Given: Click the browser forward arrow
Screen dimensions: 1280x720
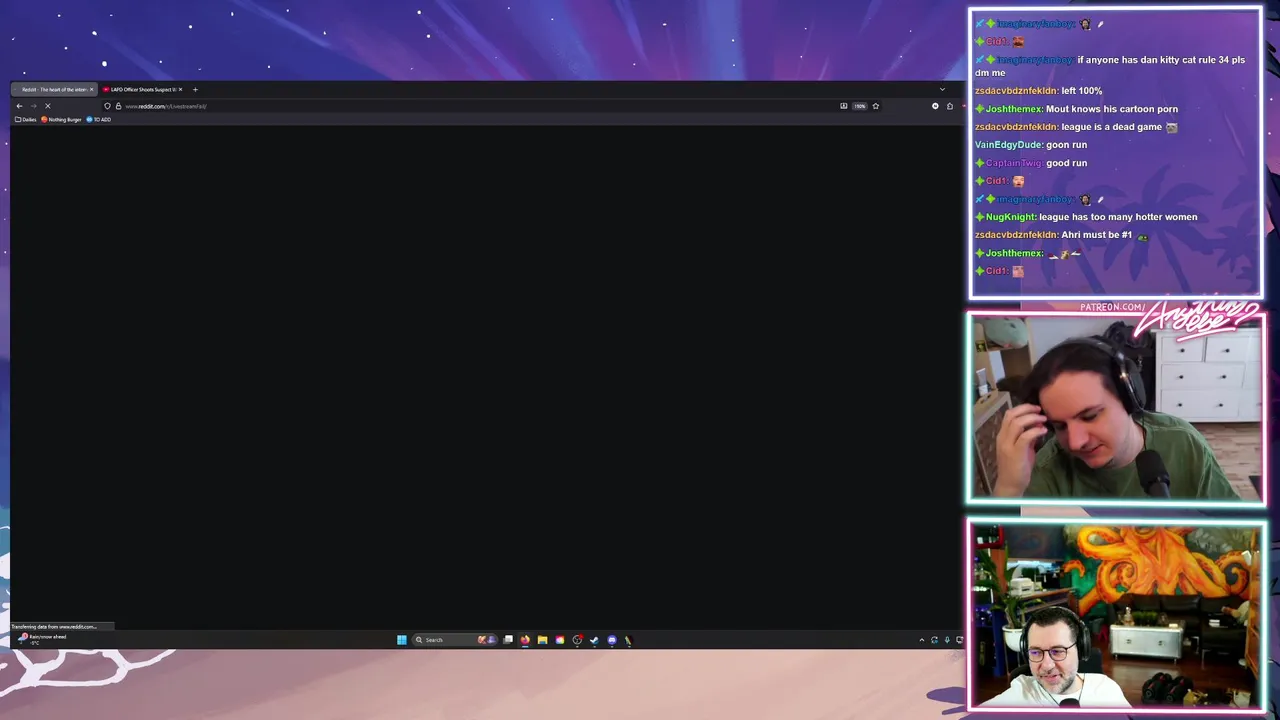Looking at the screenshot, I should (33, 106).
